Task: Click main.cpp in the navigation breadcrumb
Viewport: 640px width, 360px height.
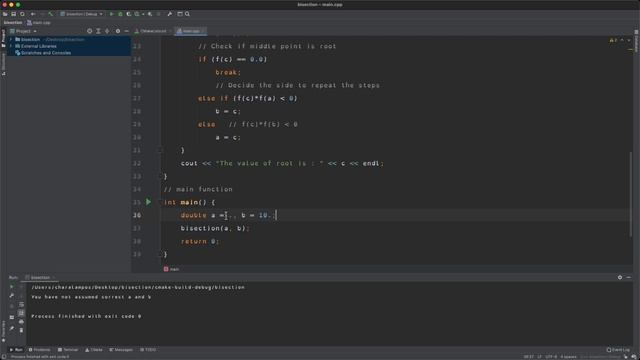Action: [x=39, y=22]
